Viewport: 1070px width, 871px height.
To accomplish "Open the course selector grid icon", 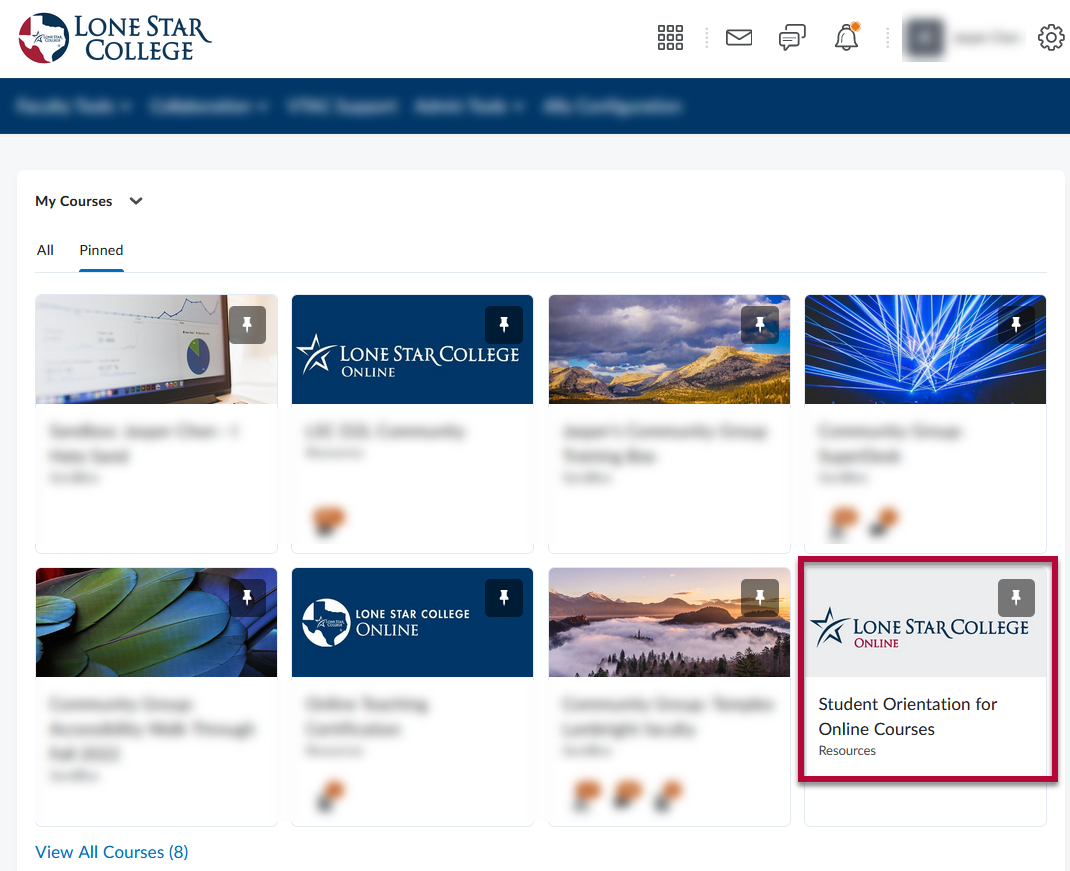I will pos(670,38).
